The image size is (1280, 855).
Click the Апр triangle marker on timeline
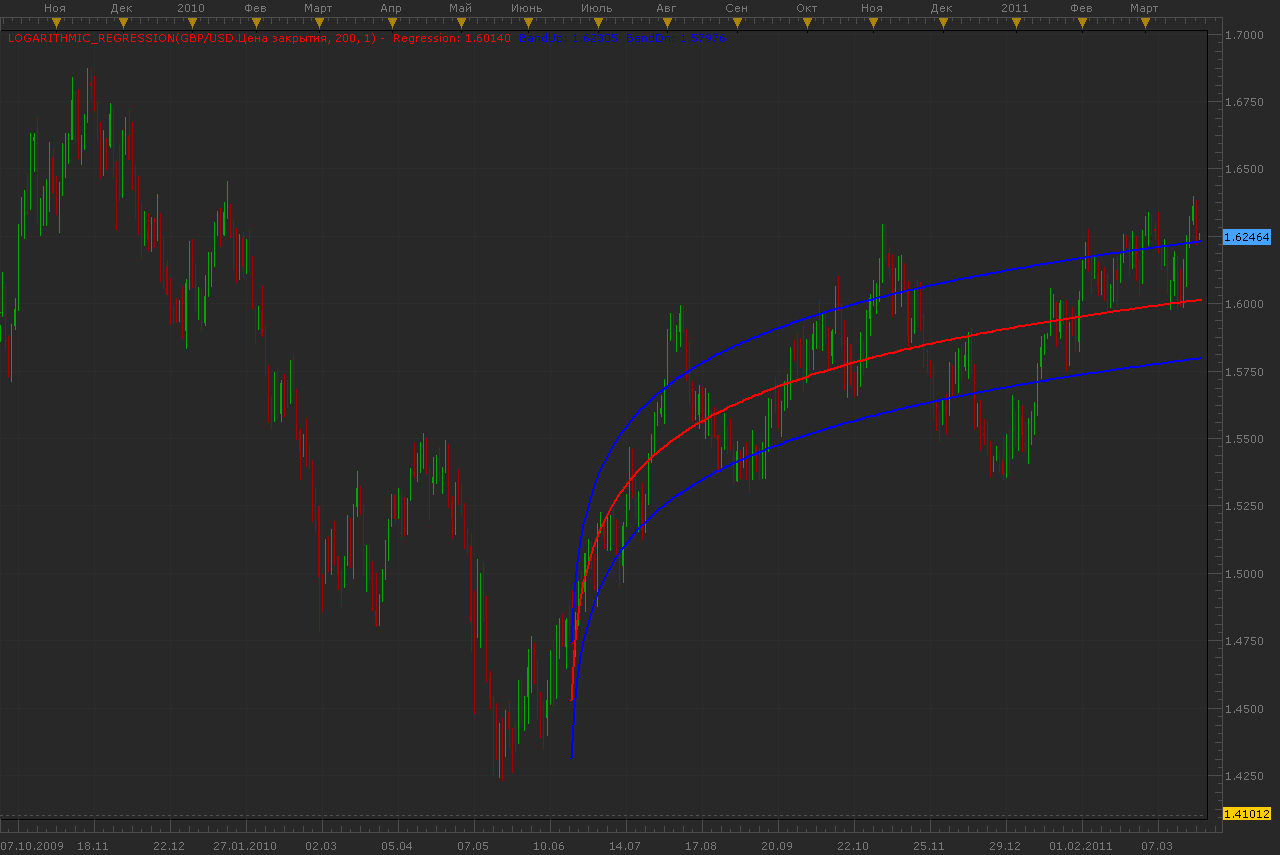point(391,21)
